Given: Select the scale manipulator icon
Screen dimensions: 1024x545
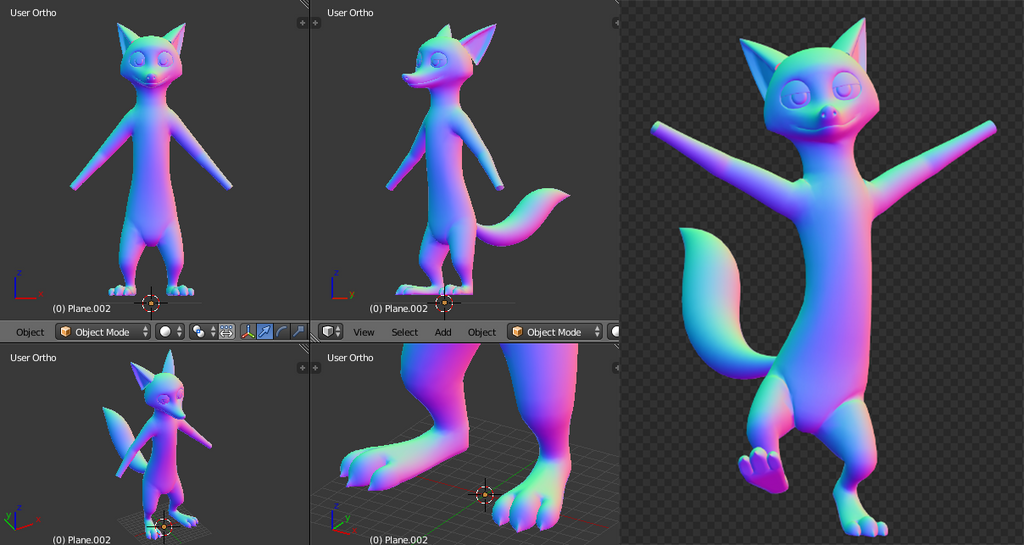Looking at the screenshot, I should coord(298,332).
